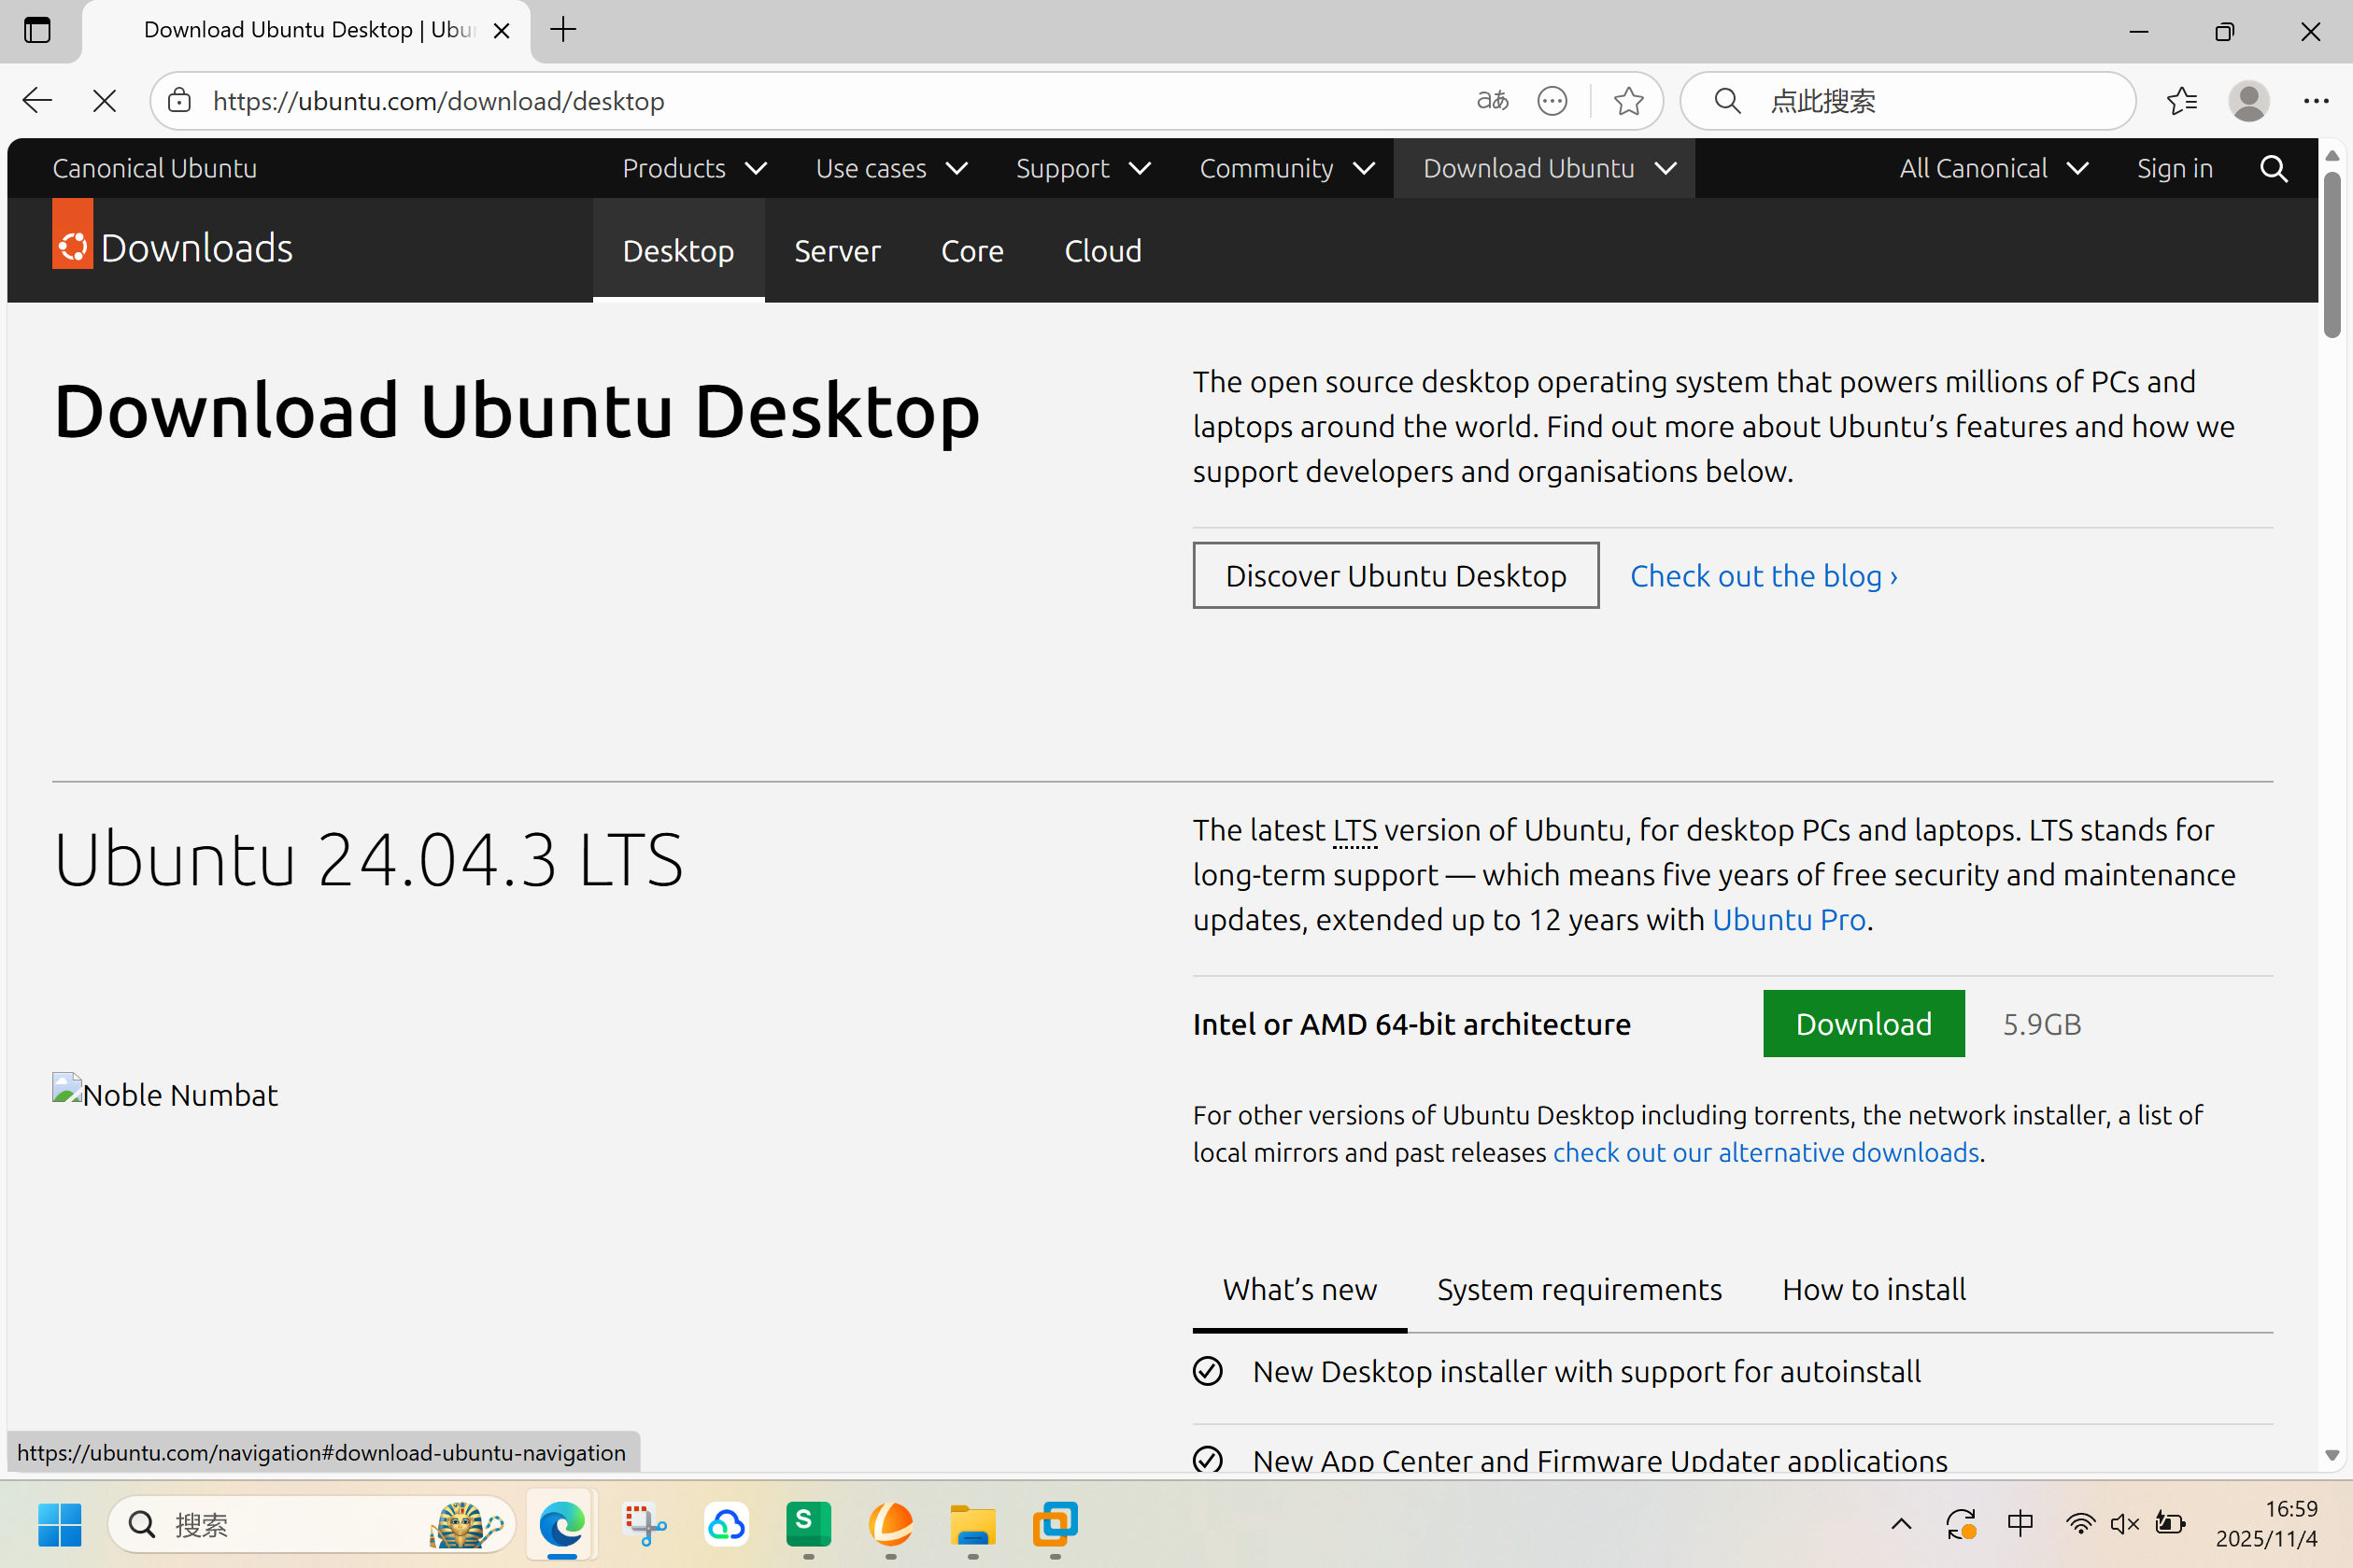
Task: Open the browser profile avatar
Action: [x=2248, y=101]
